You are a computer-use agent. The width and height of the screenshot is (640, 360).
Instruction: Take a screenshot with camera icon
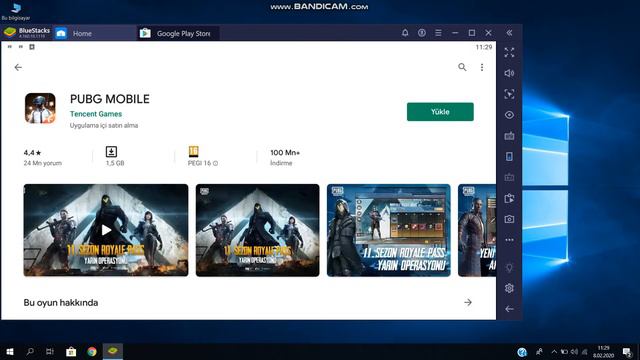pos(509,219)
